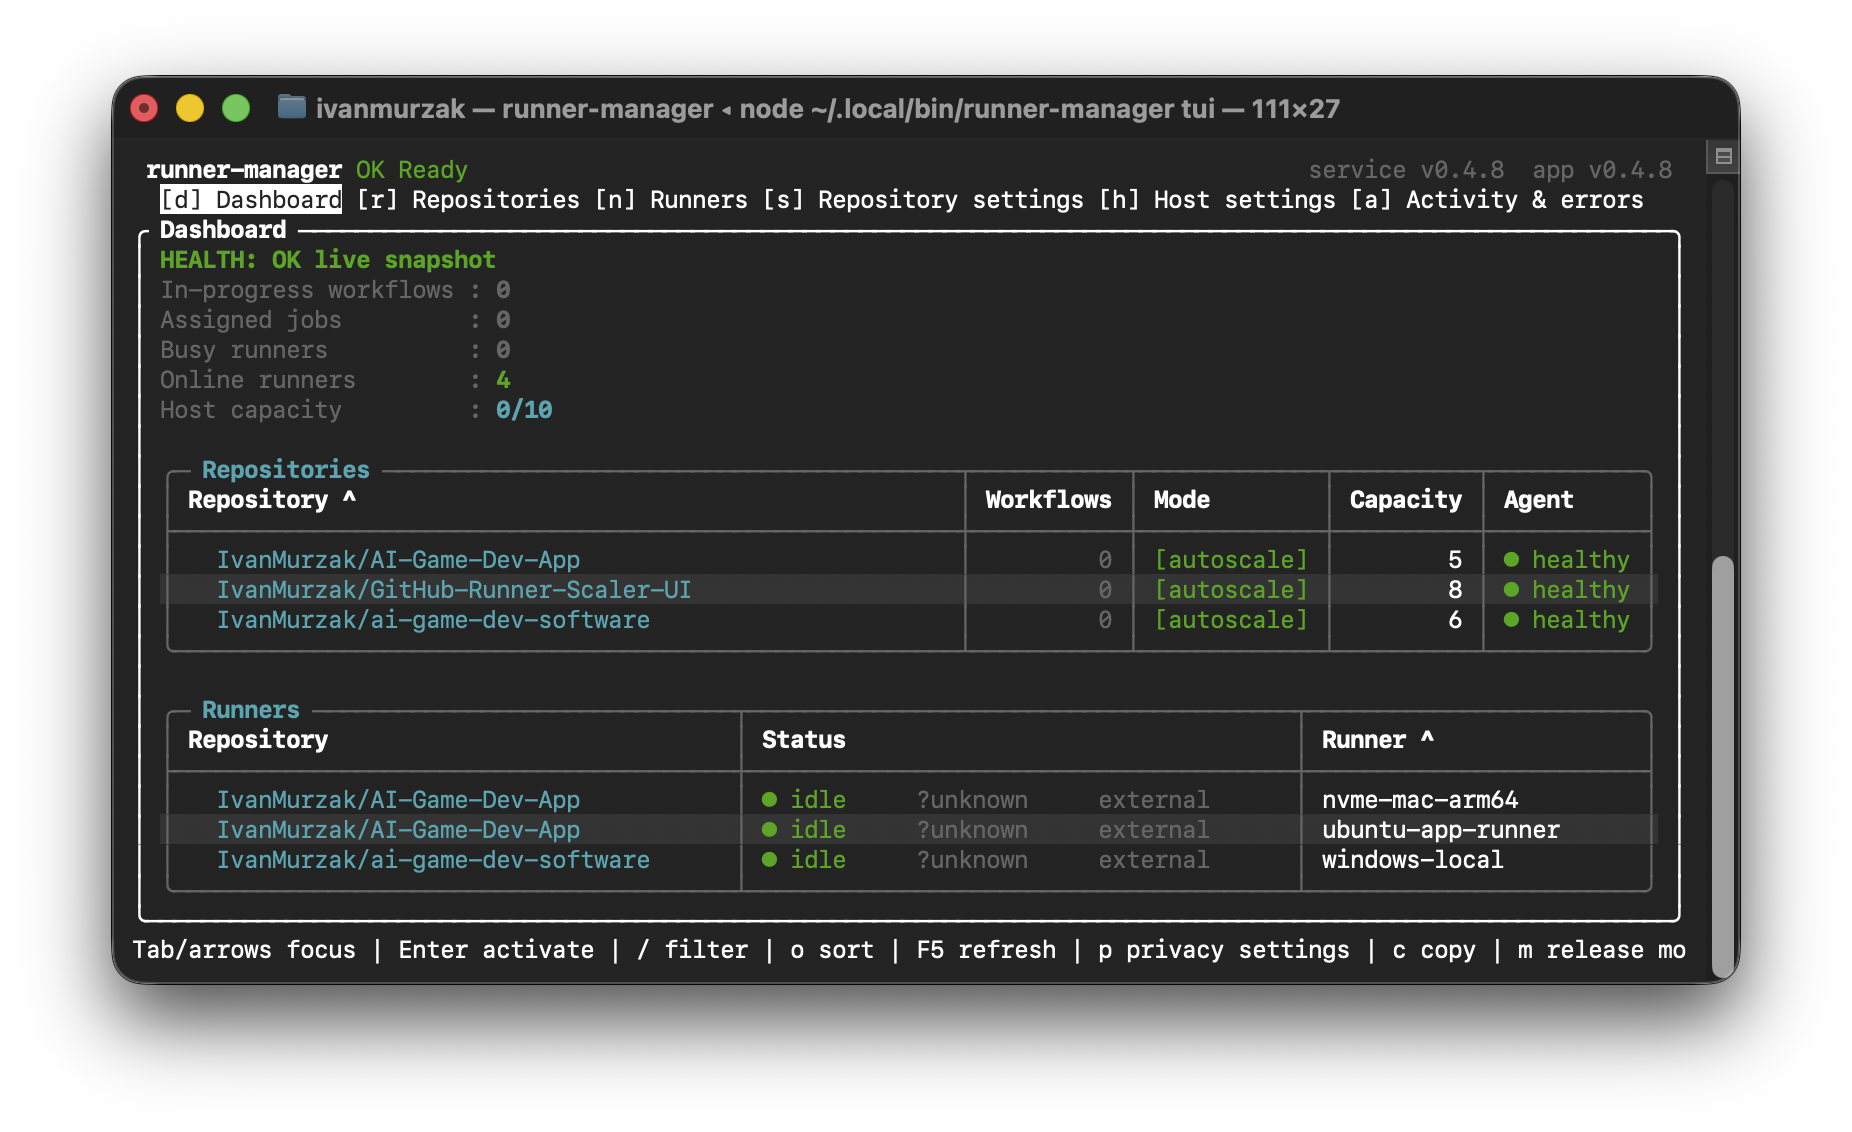Click the HEALTH: OK live snapshot line
Image resolution: width=1852 pixels, height=1132 pixels.
pyautogui.click(x=328, y=259)
